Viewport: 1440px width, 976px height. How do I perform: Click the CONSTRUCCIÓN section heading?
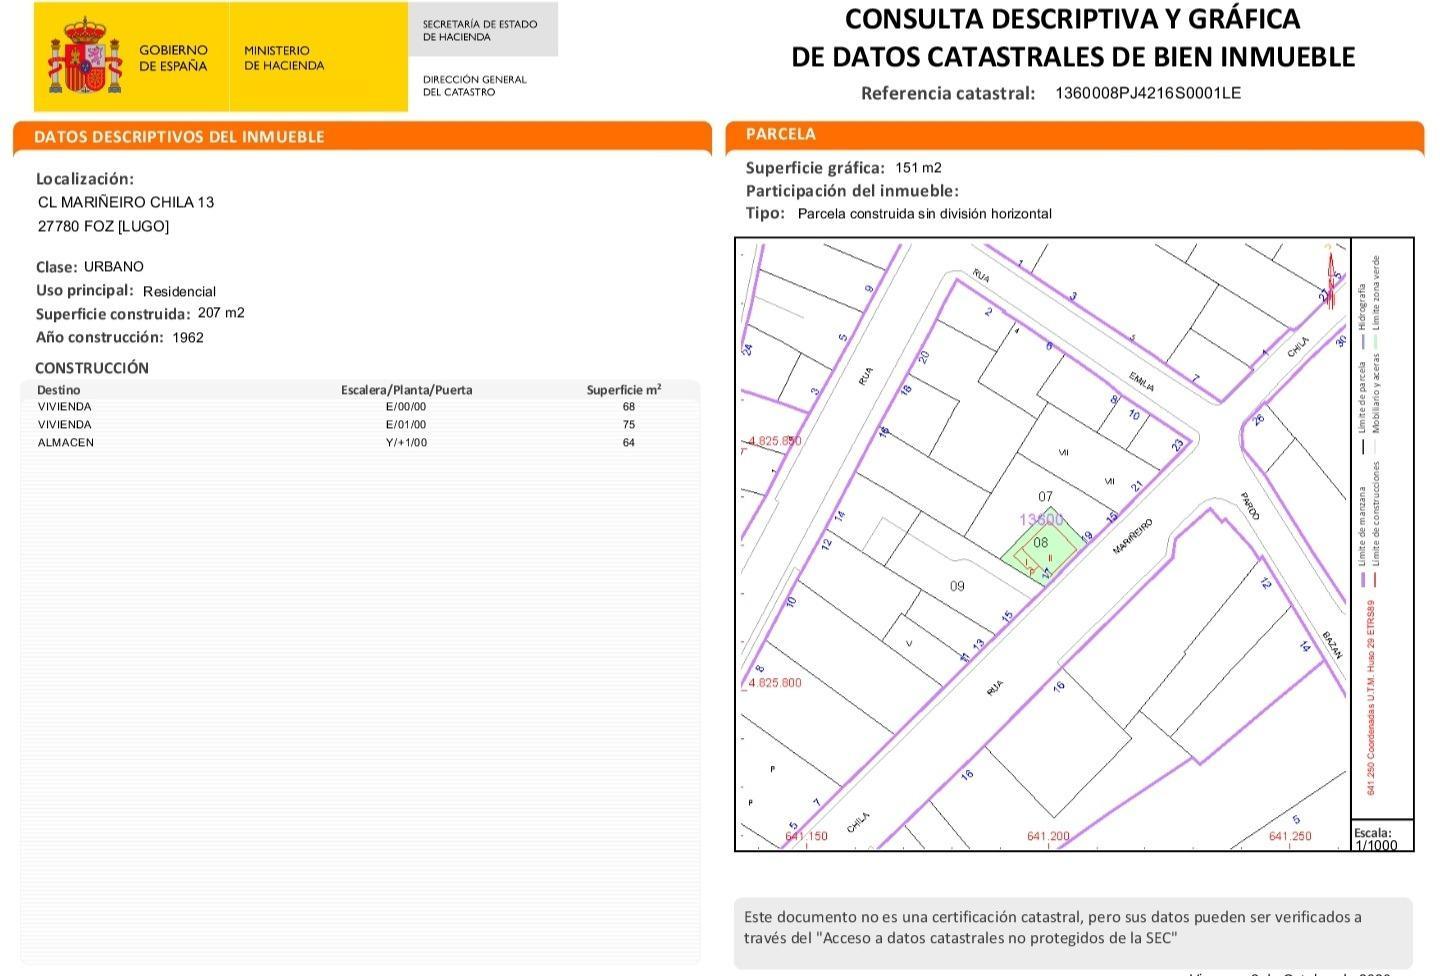coord(92,368)
